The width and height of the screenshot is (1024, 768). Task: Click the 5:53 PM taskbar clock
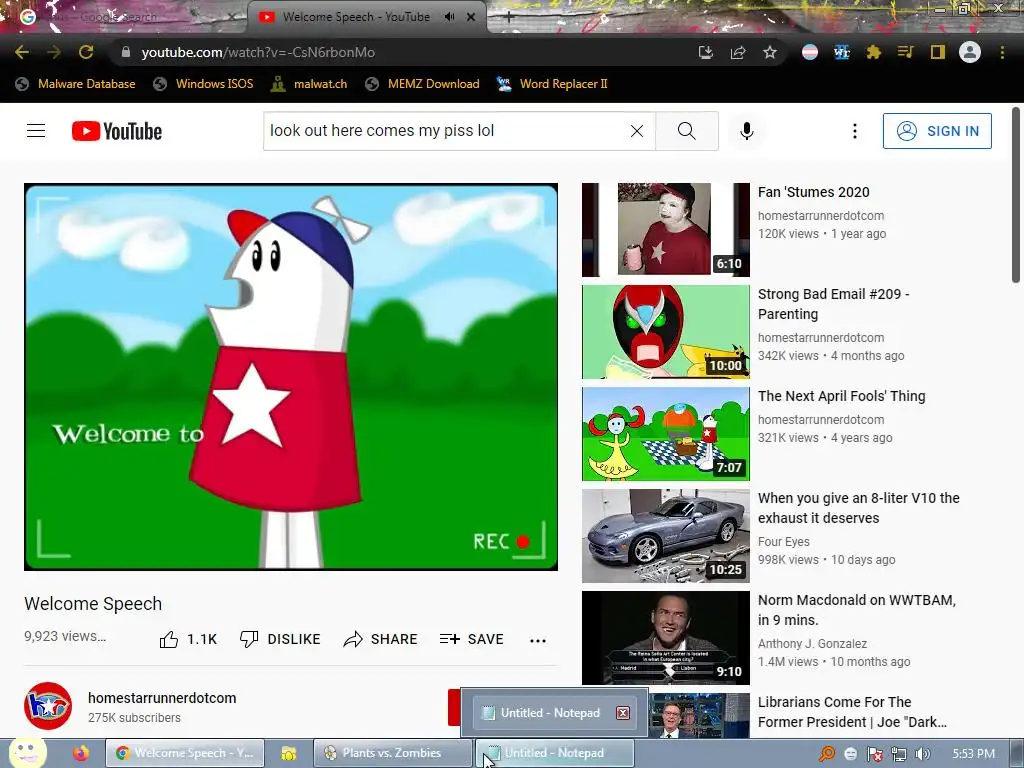[973, 754]
